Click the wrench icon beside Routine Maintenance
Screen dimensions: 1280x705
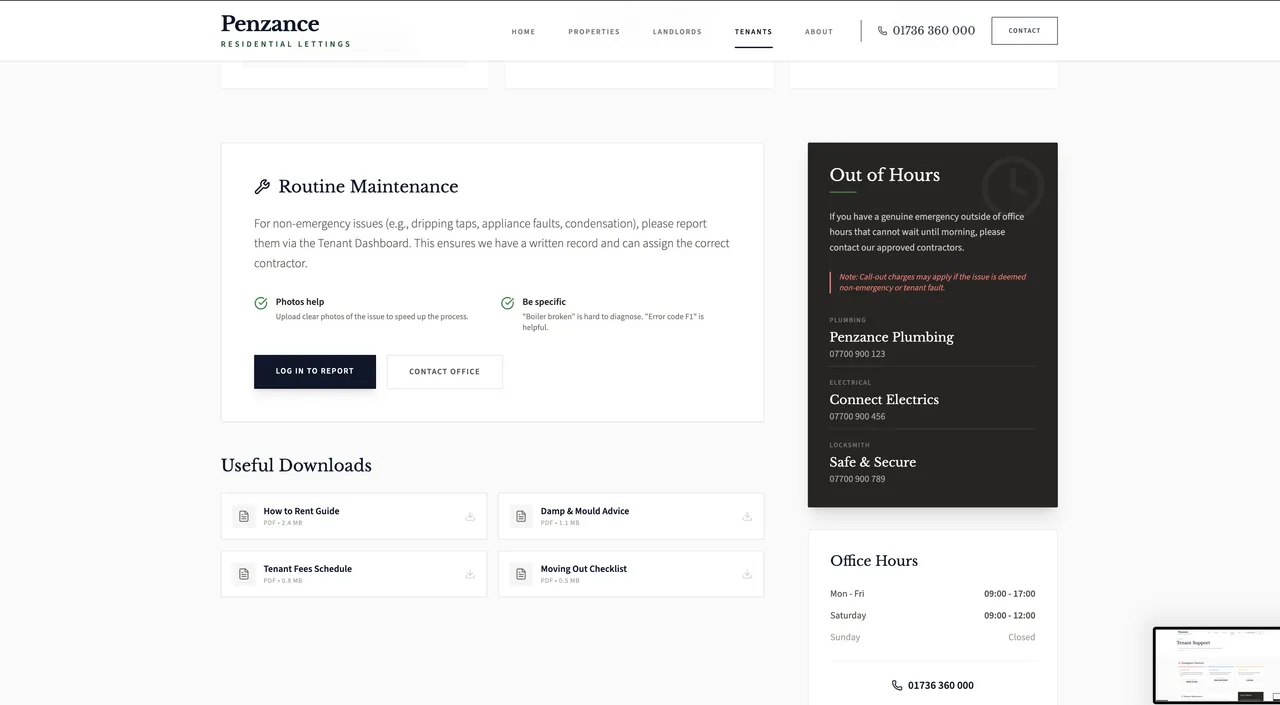click(x=262, y=187)
